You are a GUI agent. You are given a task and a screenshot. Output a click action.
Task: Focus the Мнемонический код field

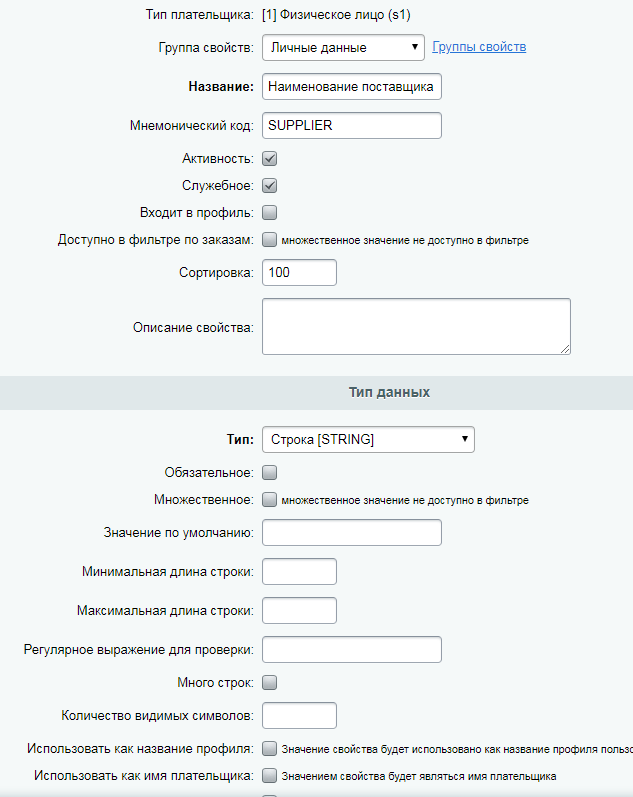(x=351, y=126)
